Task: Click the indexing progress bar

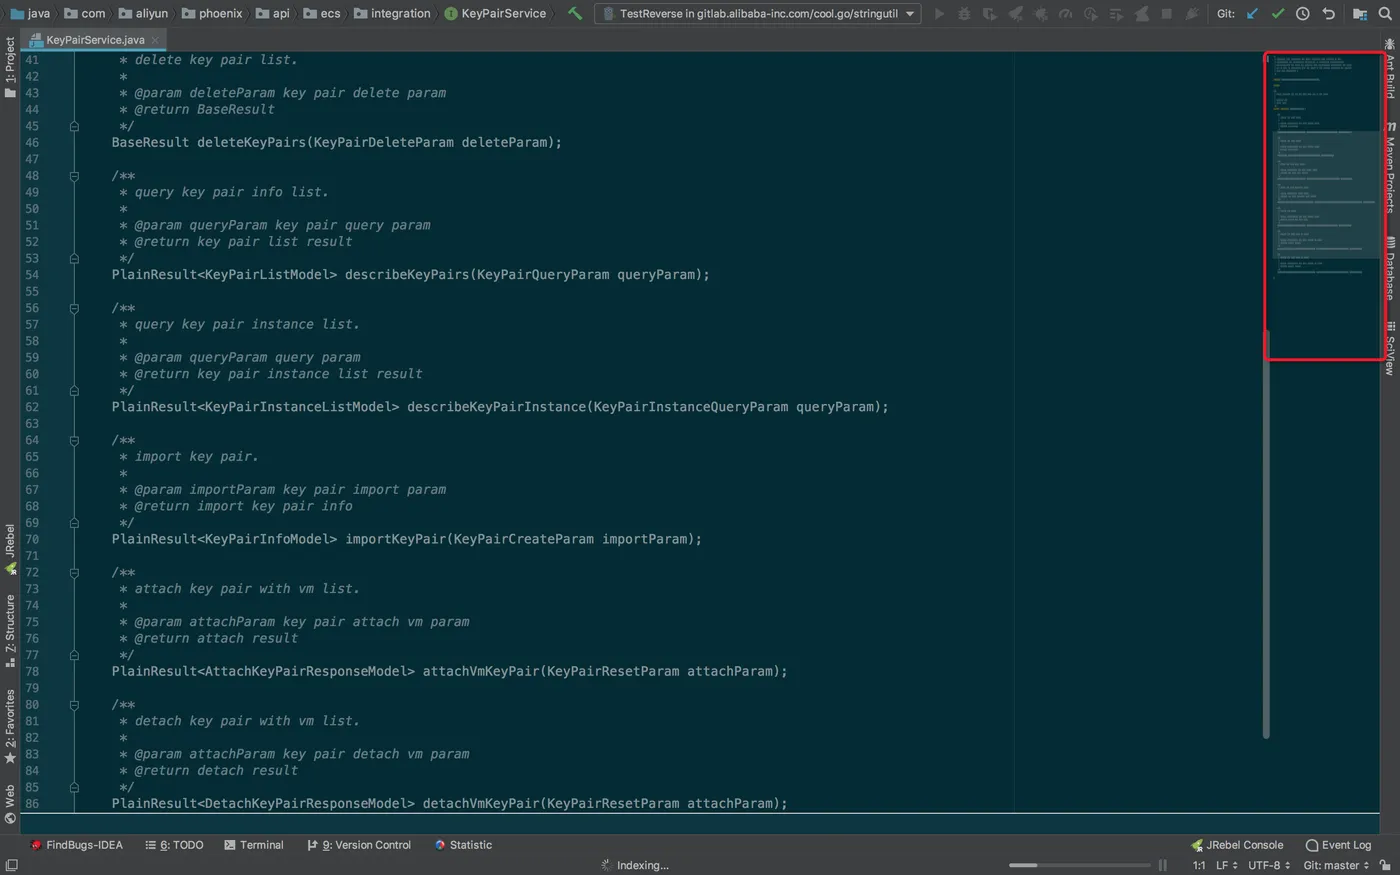Action: click(1079, 865)
